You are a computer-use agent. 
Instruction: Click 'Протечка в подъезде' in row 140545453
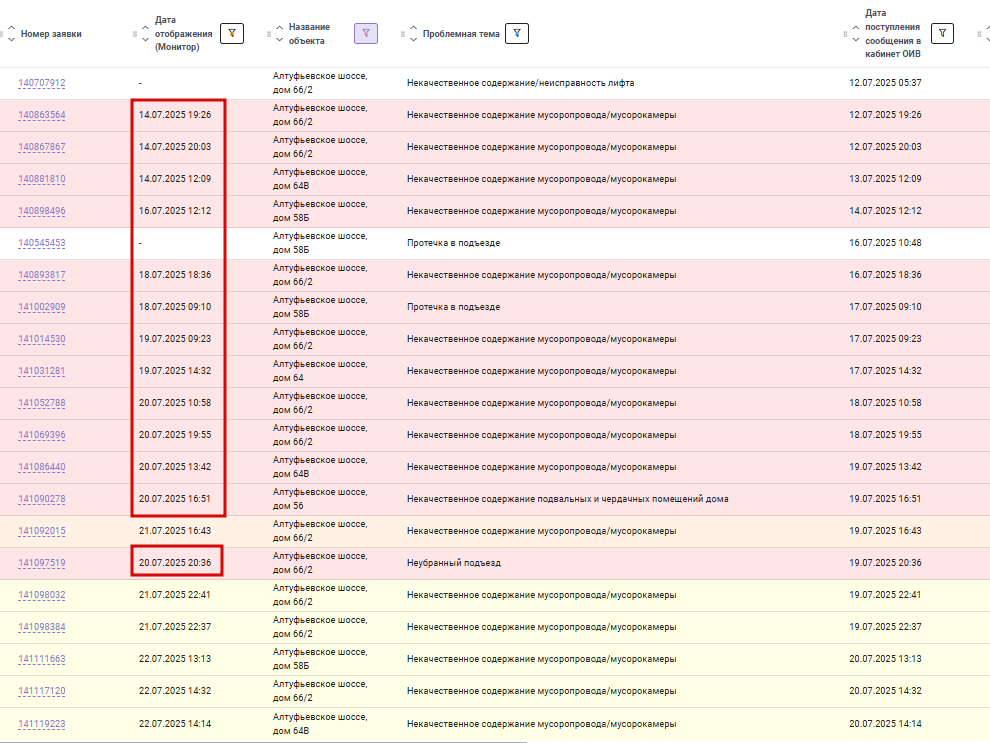pos(453,243)
